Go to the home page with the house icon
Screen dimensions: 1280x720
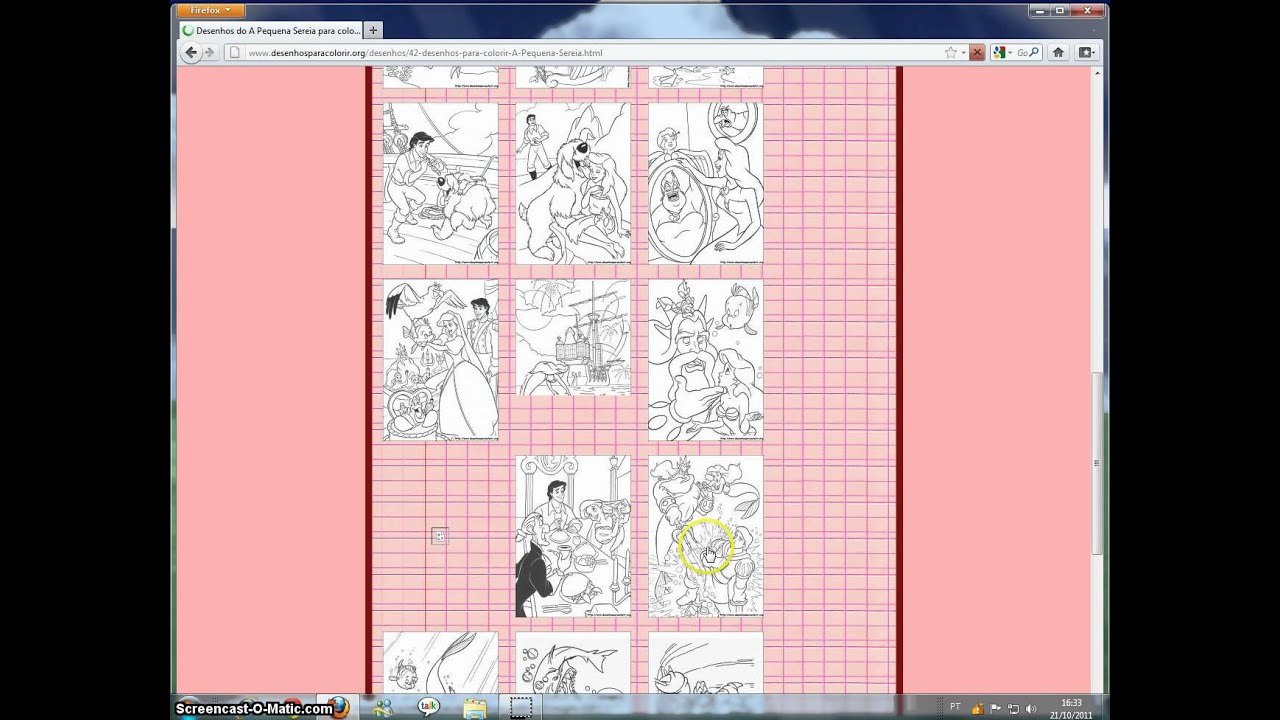click(1058, 52)
